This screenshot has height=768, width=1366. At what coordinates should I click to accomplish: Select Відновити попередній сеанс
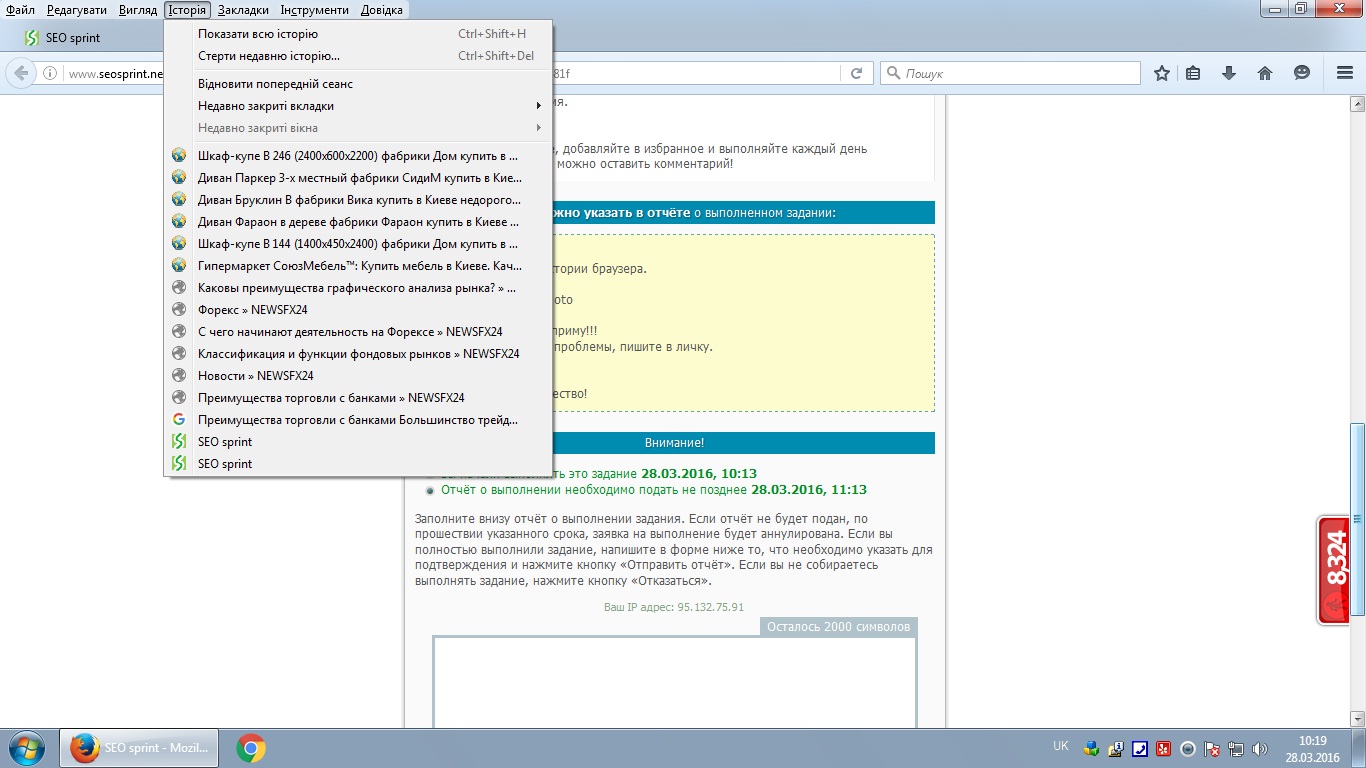pos(358,84)
